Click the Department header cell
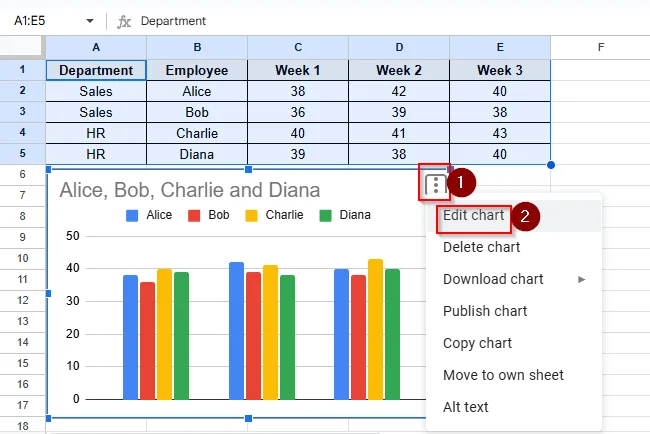650x434 pixels. pos(96,70)
